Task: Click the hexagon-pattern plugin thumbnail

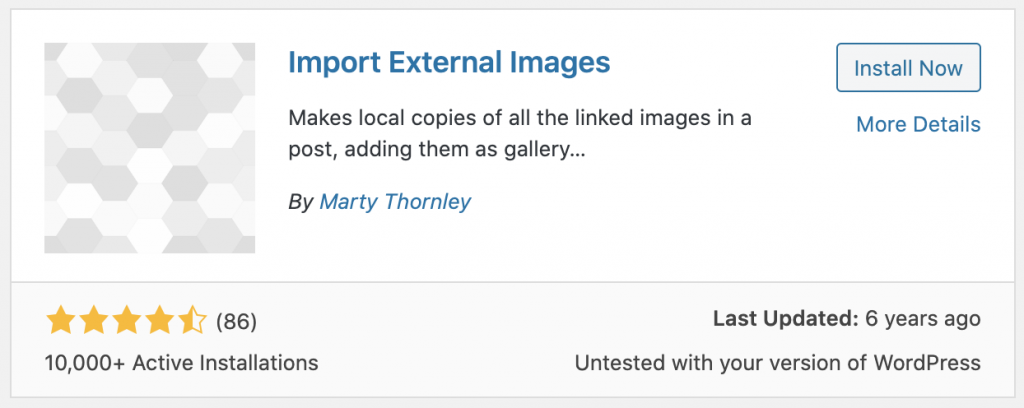Action: tap(150, 148)
